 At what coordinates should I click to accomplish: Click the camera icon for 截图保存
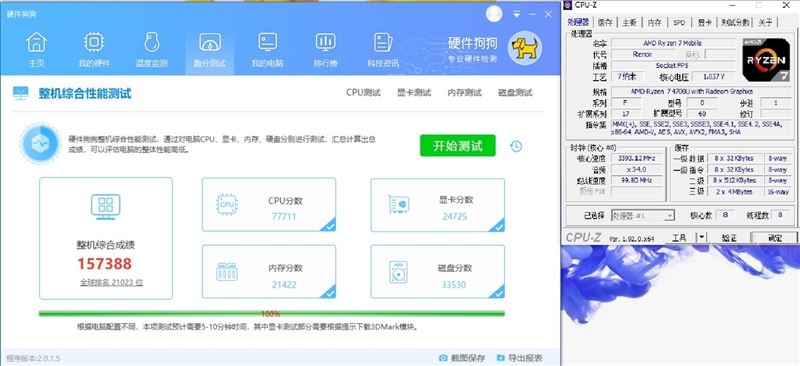pyautogui.click(x=443, y=358)
